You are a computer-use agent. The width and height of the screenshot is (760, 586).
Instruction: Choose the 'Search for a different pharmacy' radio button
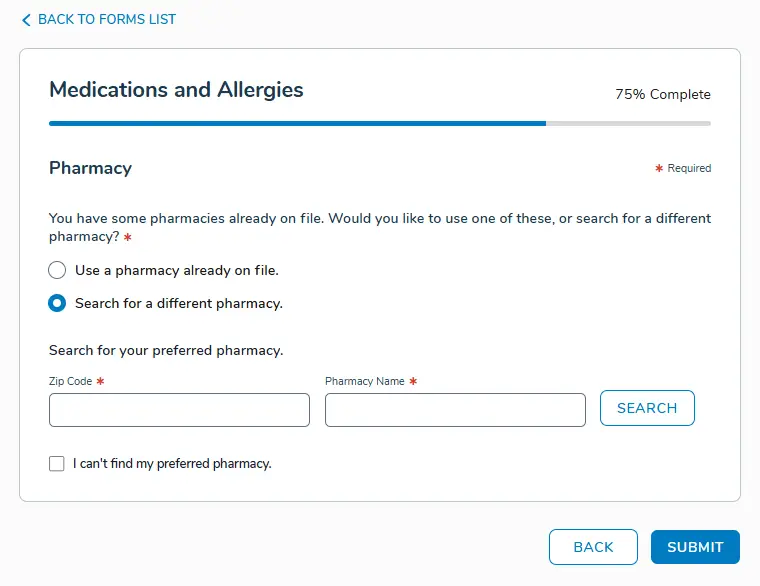tap(58, 303)
